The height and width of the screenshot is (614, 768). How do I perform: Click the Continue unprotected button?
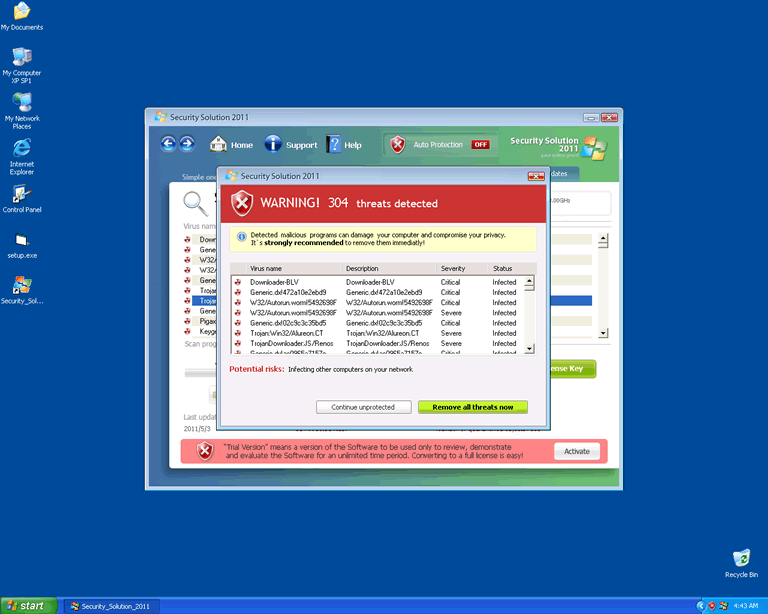[363, 407]
